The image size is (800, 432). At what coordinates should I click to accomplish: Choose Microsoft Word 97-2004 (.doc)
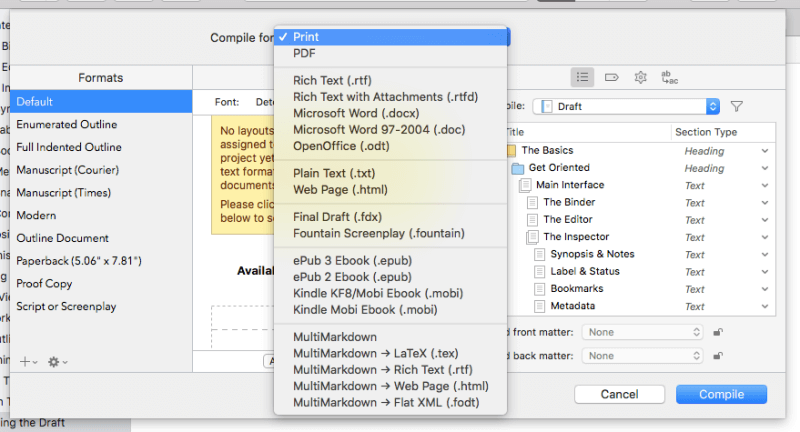pos(391,130)
